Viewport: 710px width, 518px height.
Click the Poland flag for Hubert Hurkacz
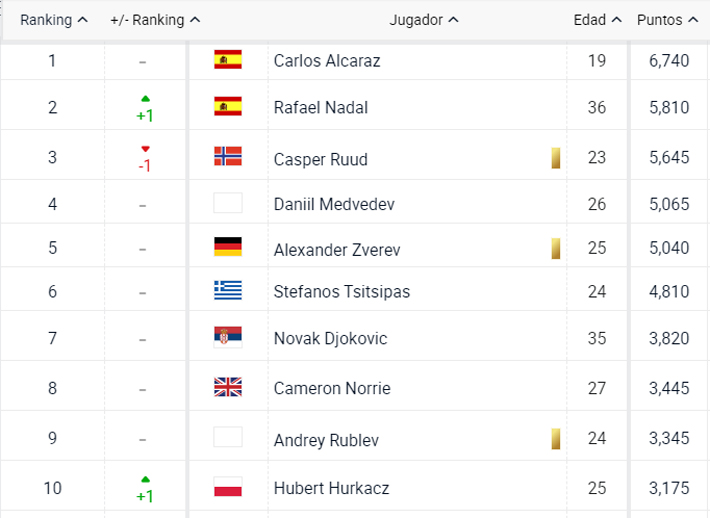[228, 487]
